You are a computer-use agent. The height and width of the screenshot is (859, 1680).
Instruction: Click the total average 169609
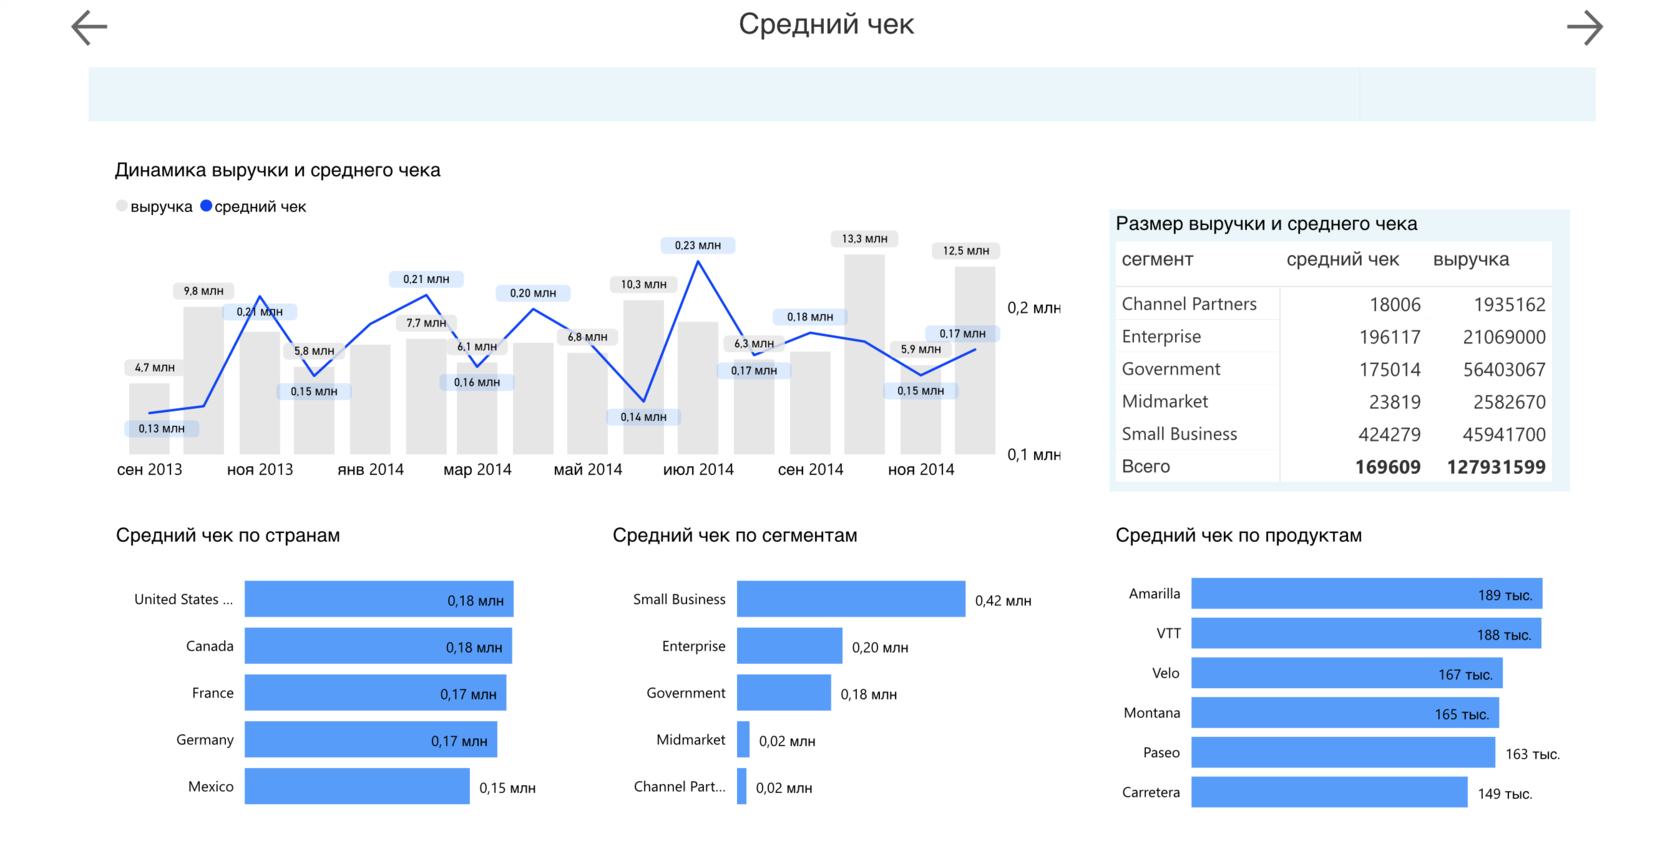tap(1388, 467)
